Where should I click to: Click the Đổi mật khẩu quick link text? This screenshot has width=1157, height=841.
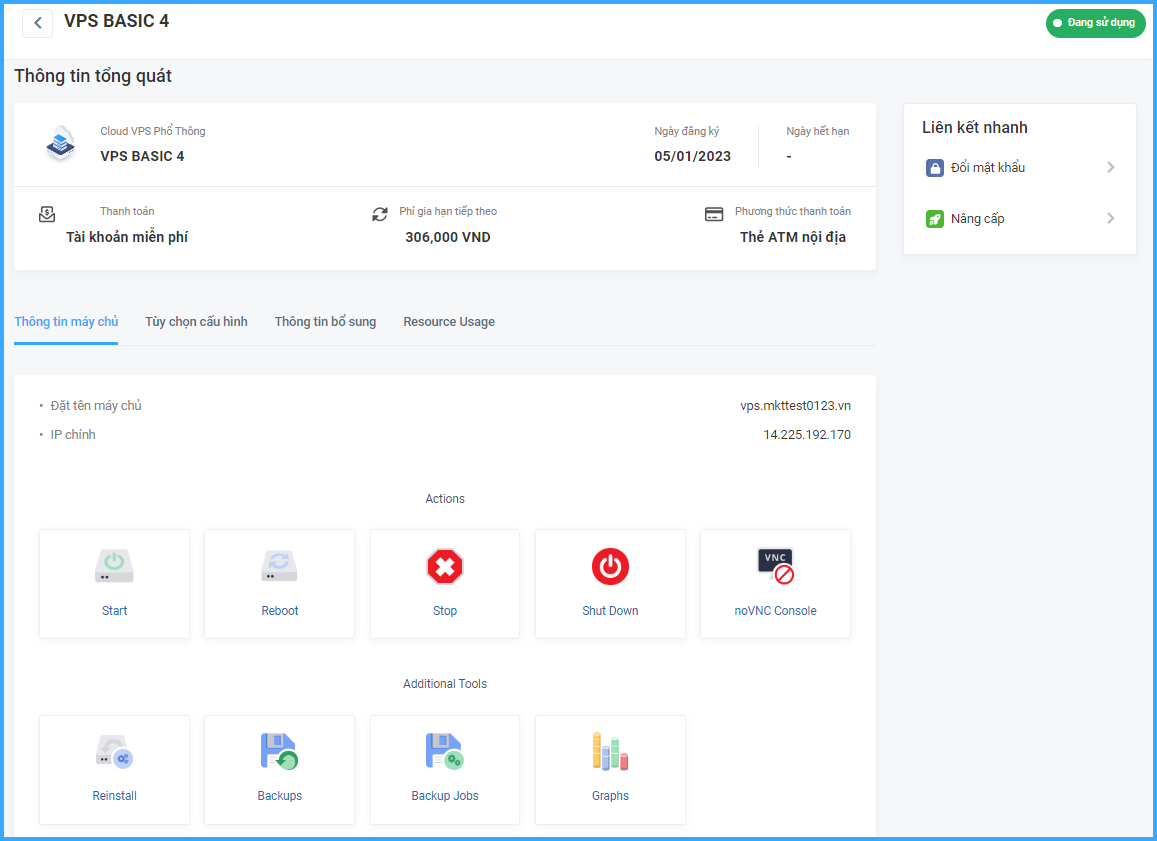988,167
